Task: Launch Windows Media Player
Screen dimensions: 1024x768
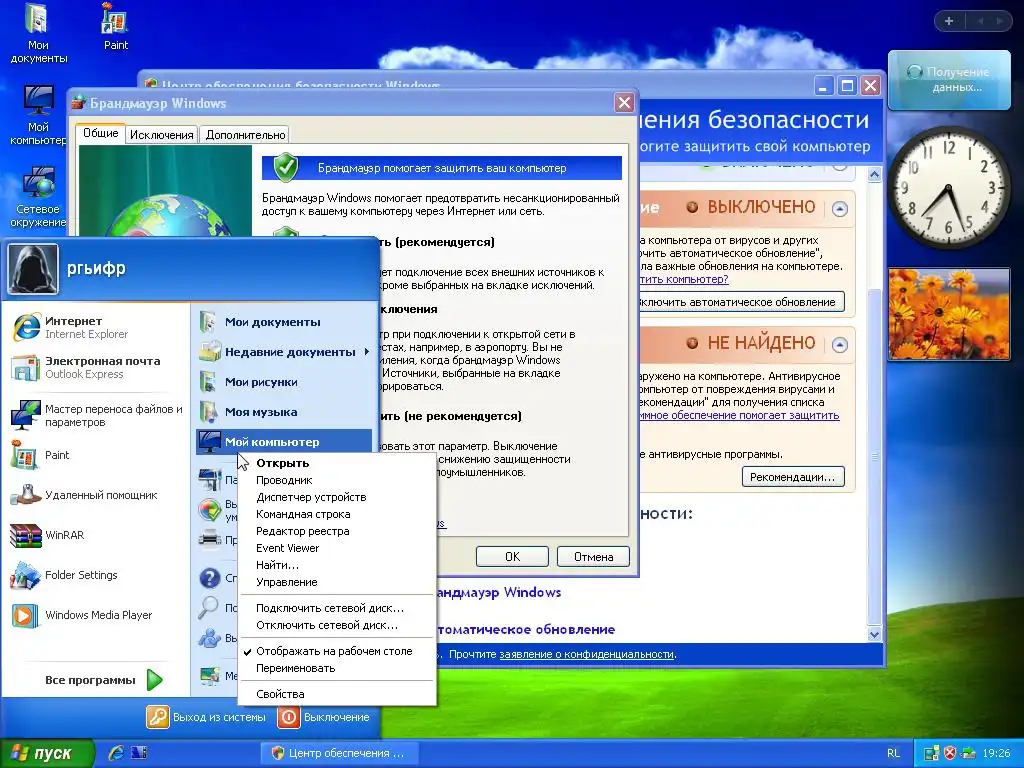Action: pyautogui.click(x=81, y=615)
